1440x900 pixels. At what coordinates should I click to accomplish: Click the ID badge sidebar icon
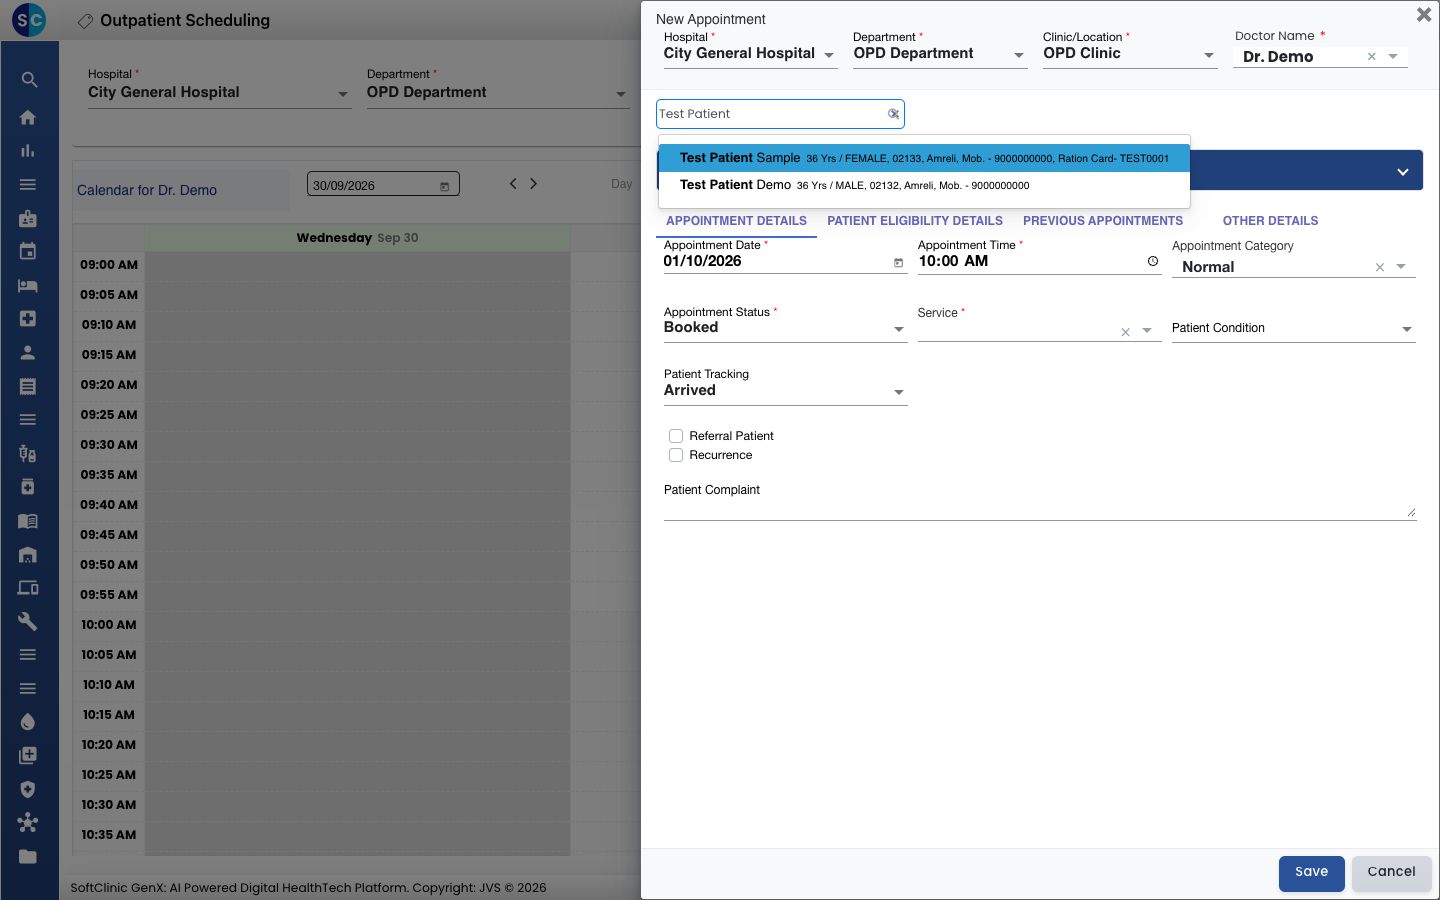point(28,218)
